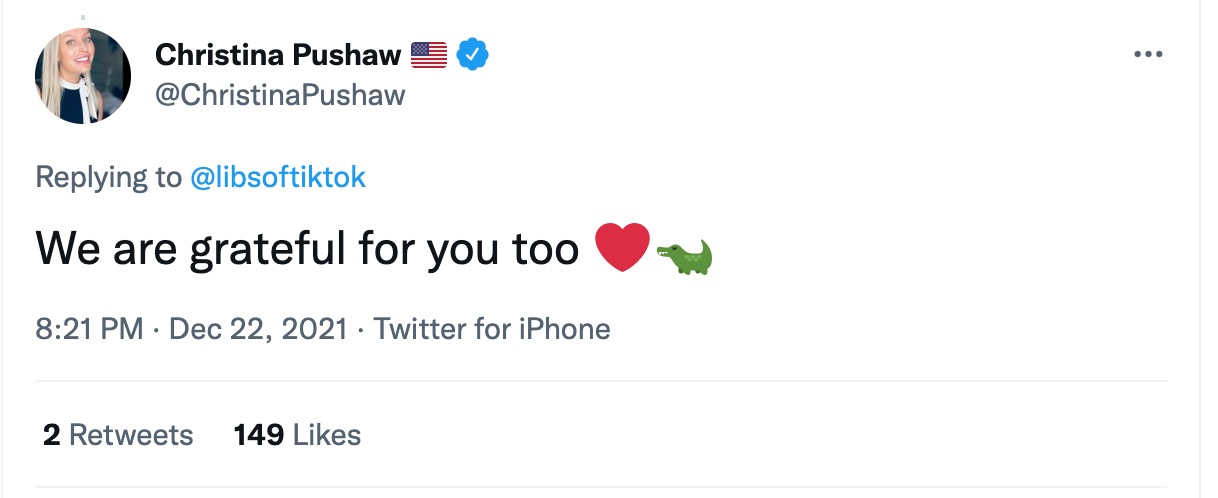Viewport: 1218px width, 498px height.
Task: Visit the @libsoftiktok mention link
Action: [278, 177]
